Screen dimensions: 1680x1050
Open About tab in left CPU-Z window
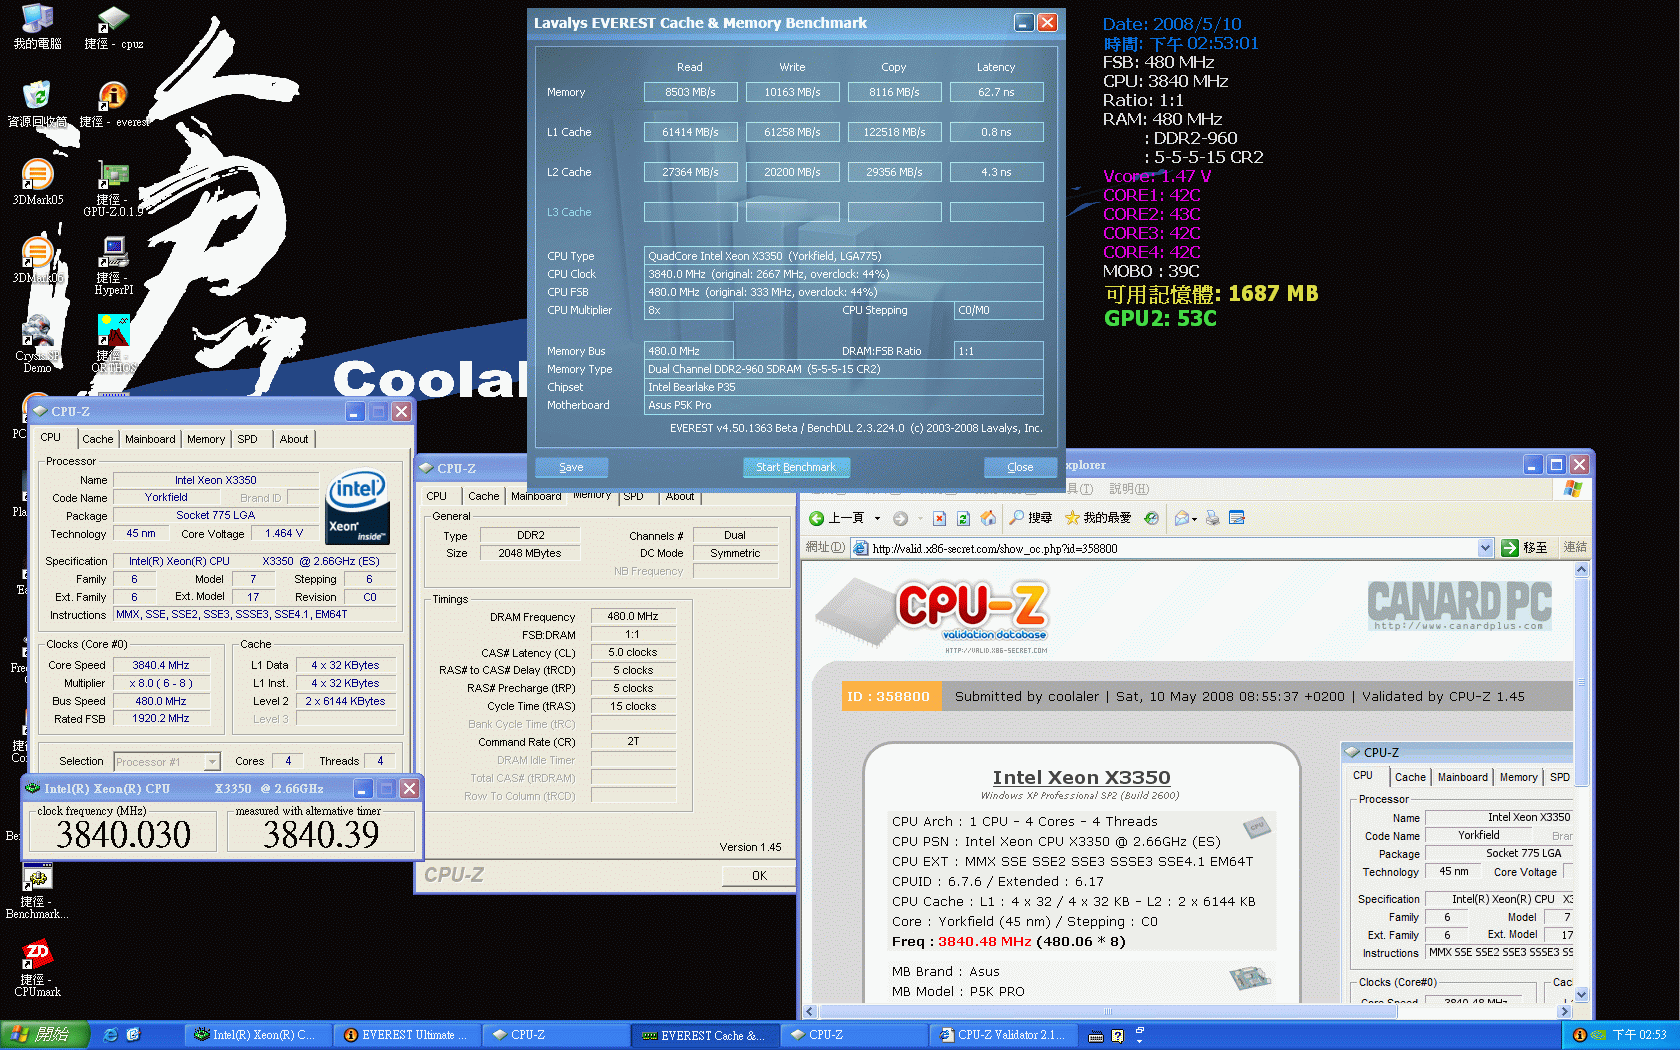294,439
